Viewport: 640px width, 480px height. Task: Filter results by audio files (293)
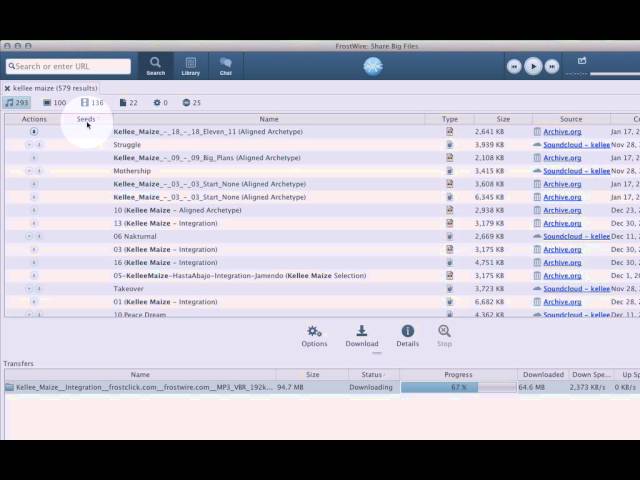pyautogui.click(x=17, y=102)
